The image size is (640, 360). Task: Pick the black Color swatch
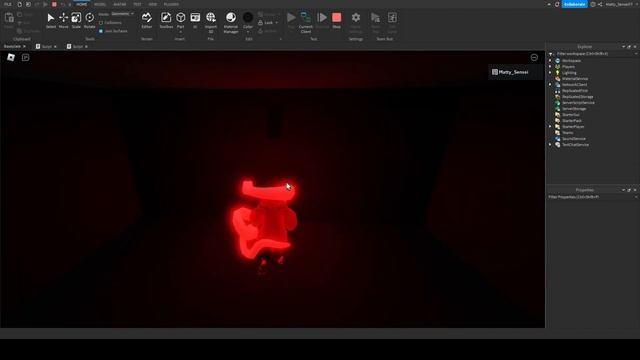(248, 18)
